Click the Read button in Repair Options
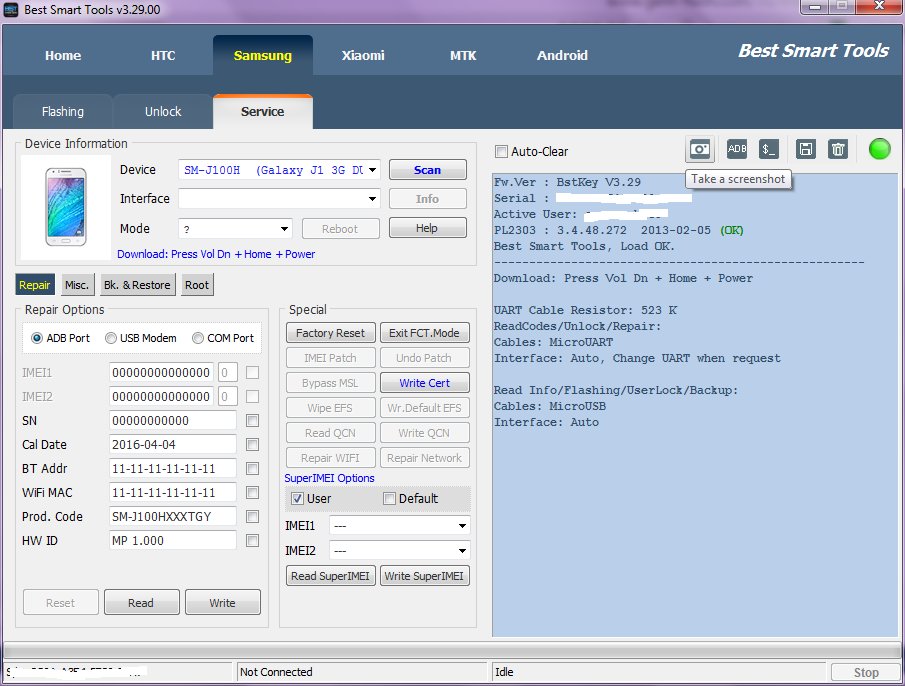This screenshot has height=686, width=905. pos(141,602)
